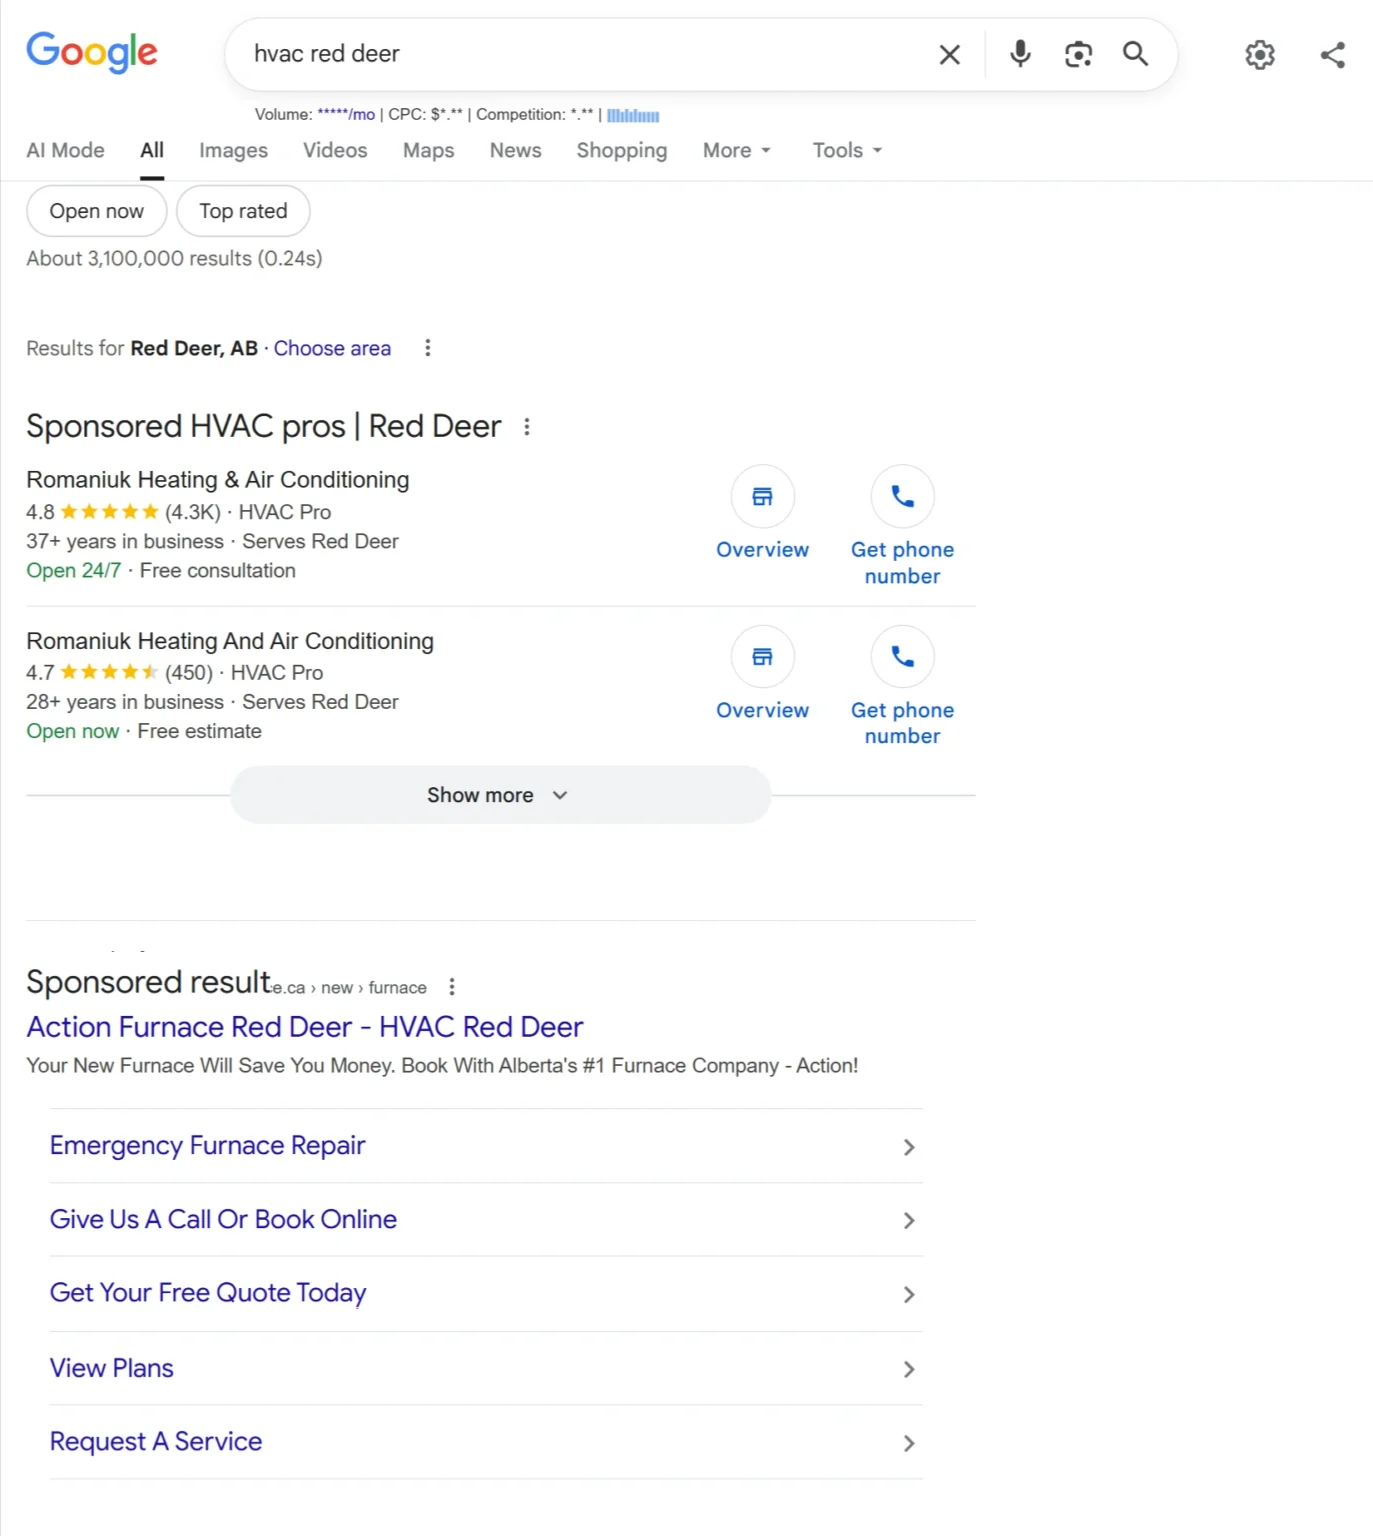Start a voice search with the microphone icon
Screen dimensions: 1373x1536
coord(1019,54)
